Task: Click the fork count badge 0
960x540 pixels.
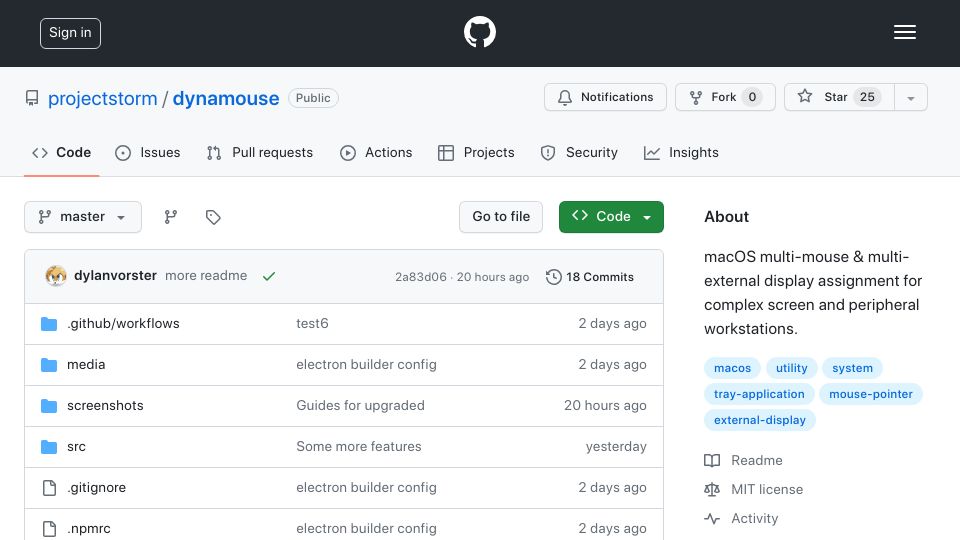Action: tap(752, 97)
